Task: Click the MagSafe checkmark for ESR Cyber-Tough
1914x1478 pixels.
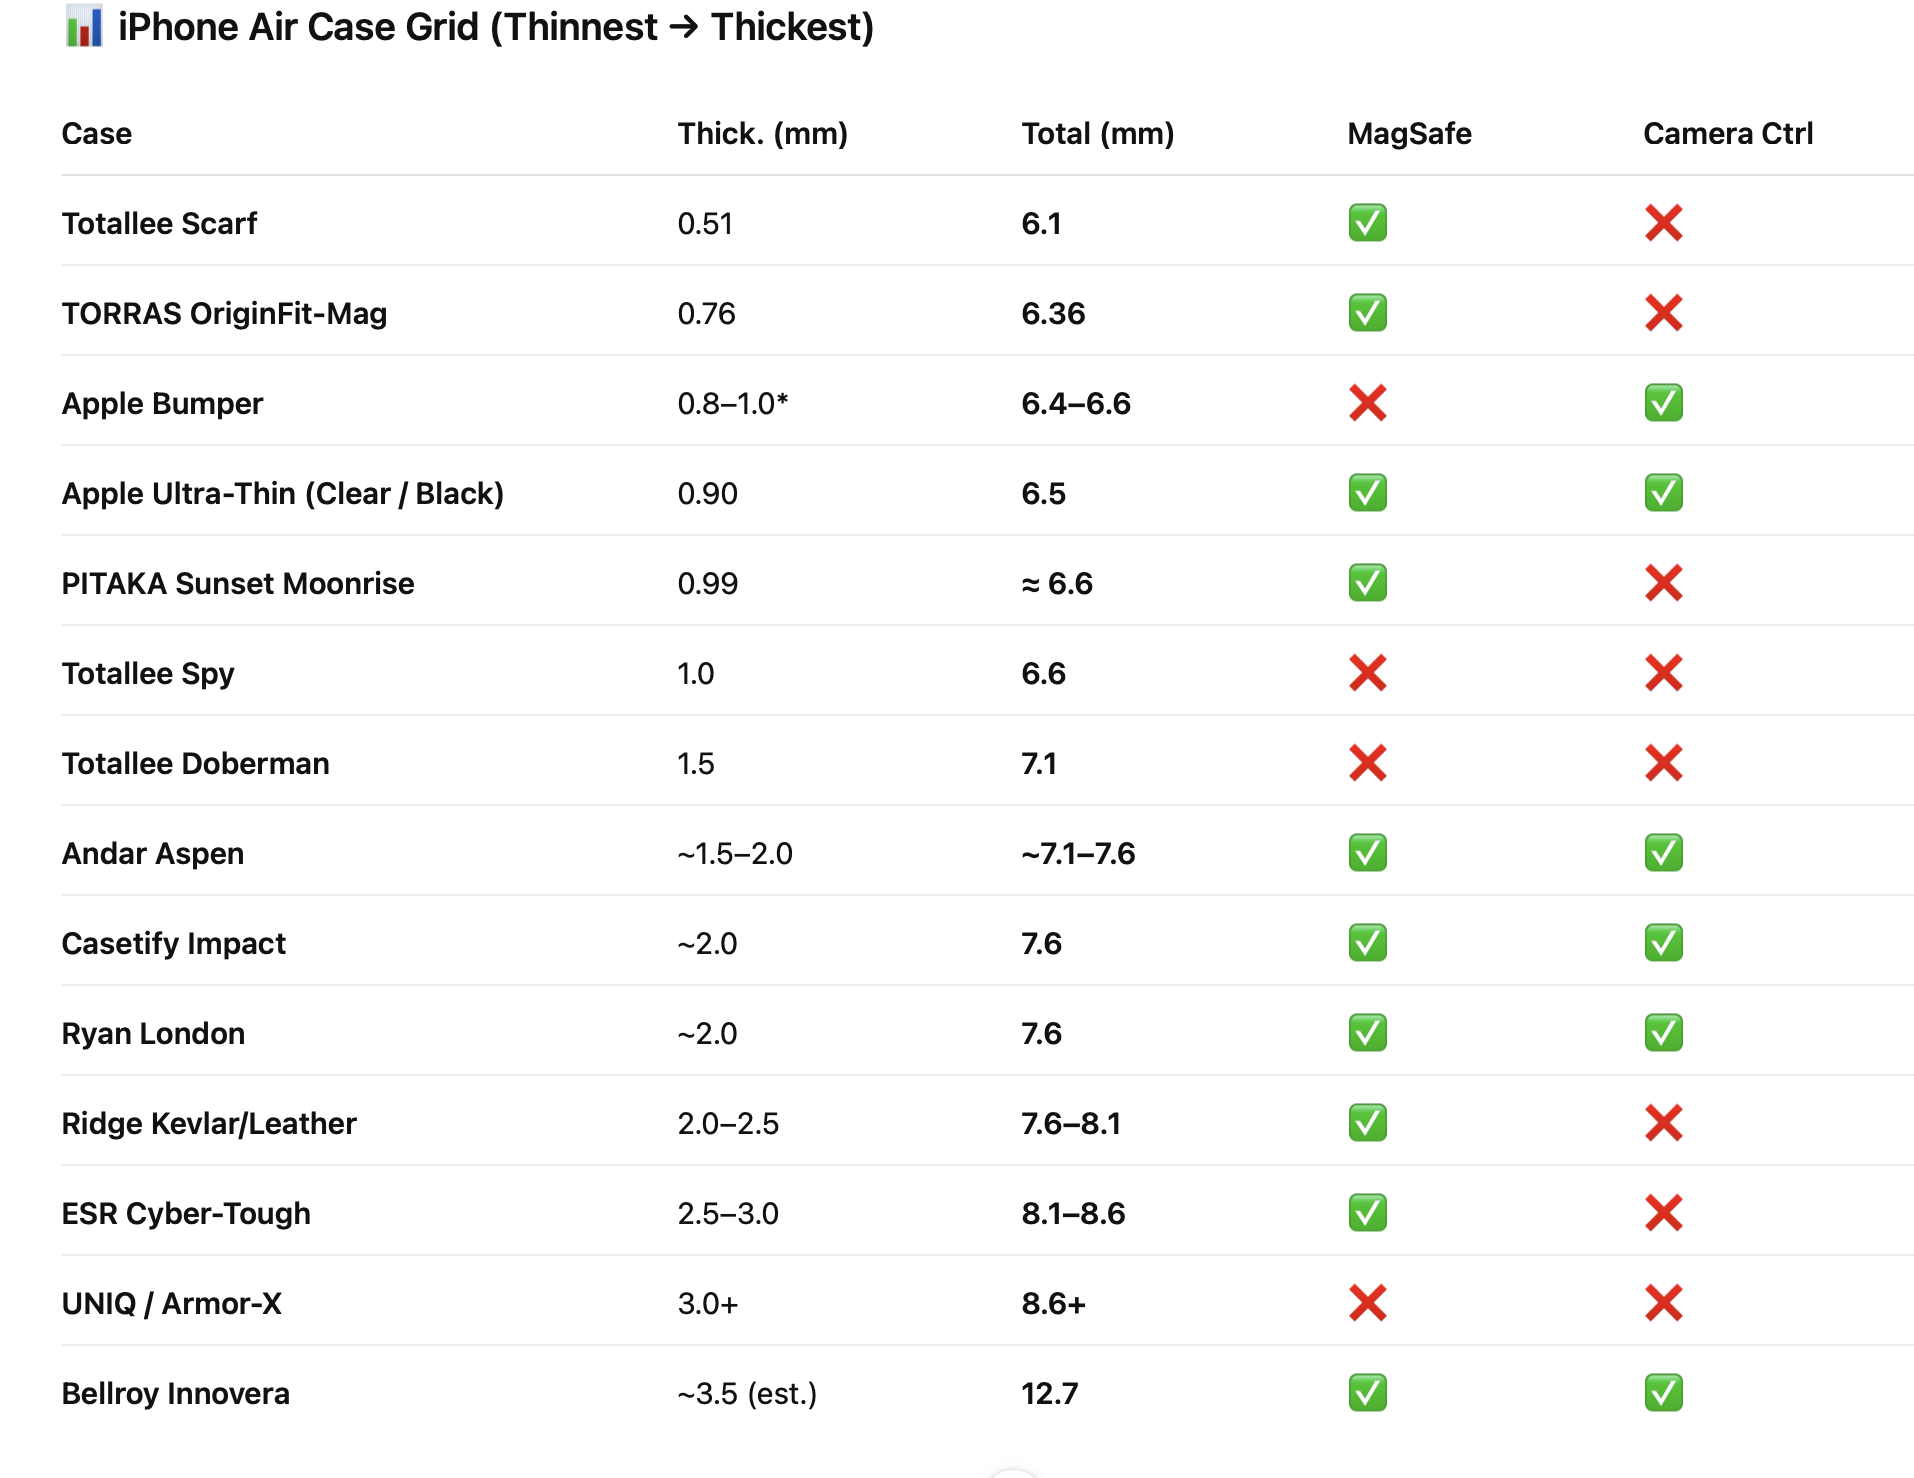Action: pyautogui.click(x=1367, y=1213)
